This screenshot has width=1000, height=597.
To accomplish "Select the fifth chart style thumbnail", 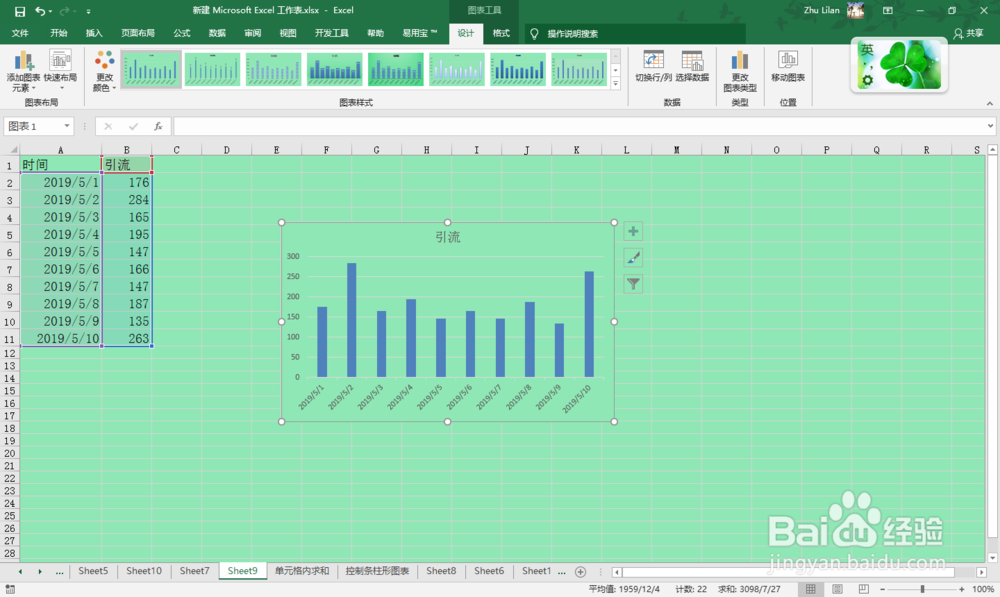I will pos(395,70).
